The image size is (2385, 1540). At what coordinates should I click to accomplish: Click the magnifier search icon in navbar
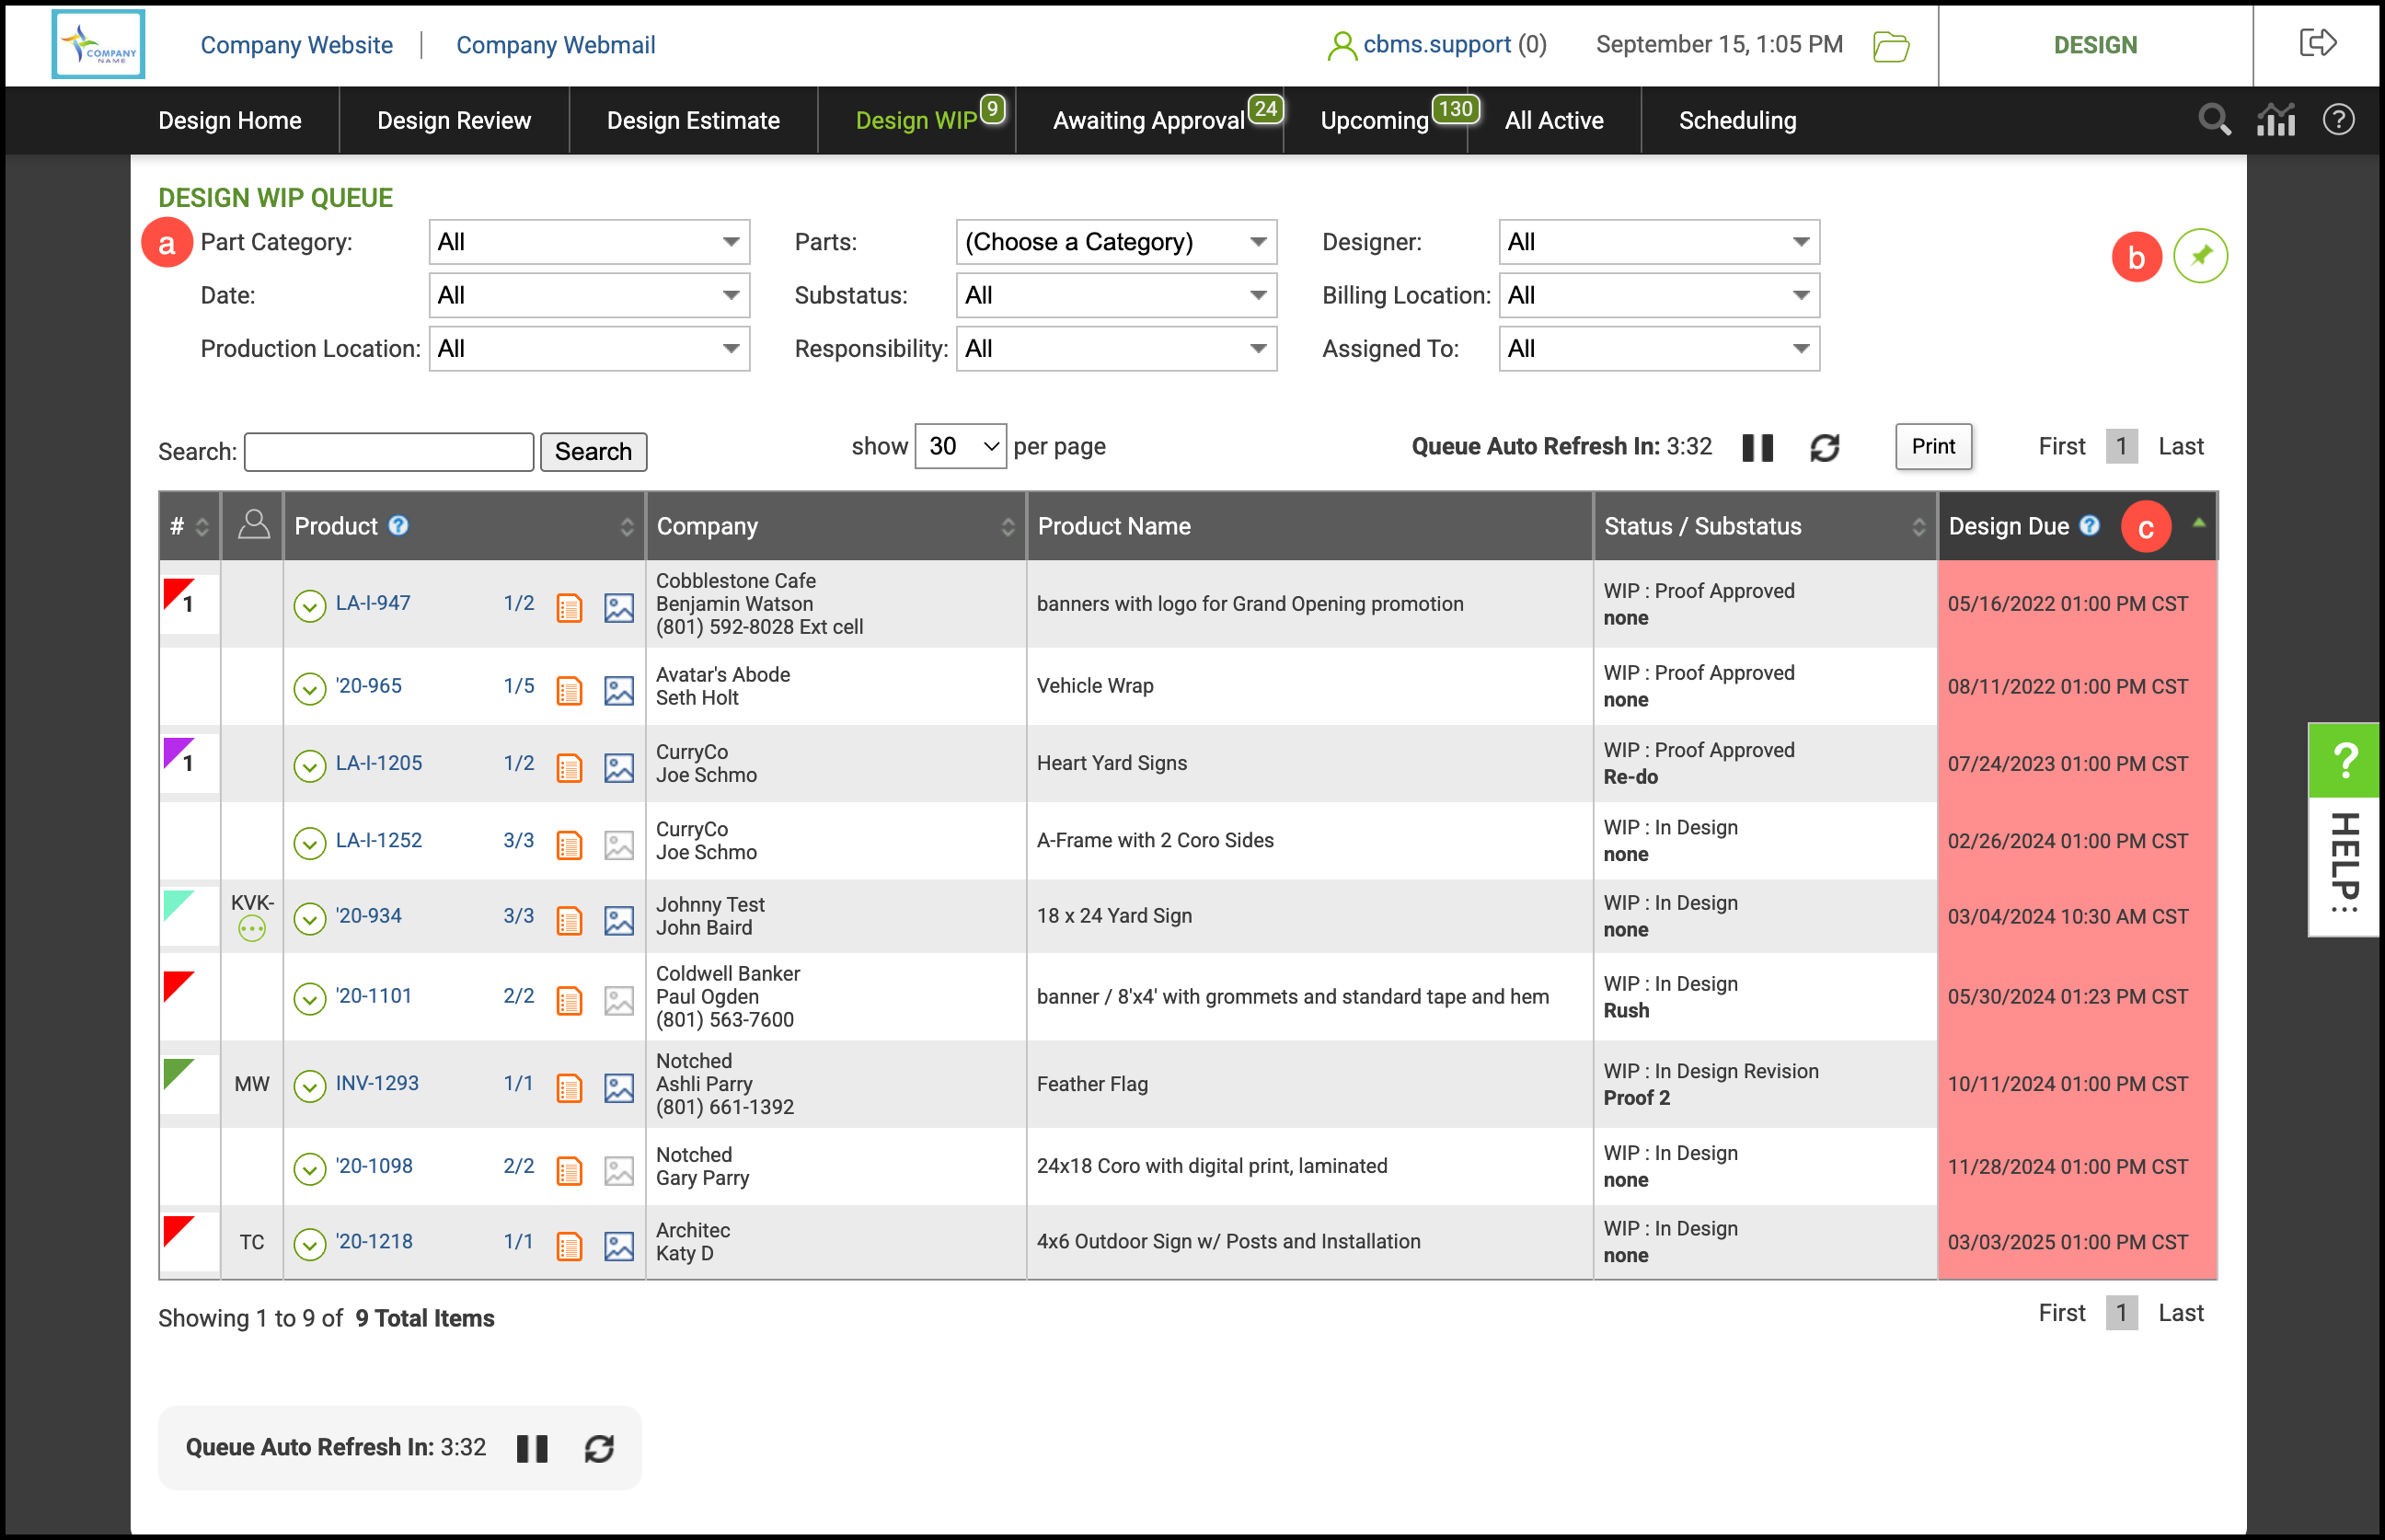point(2214,120)
